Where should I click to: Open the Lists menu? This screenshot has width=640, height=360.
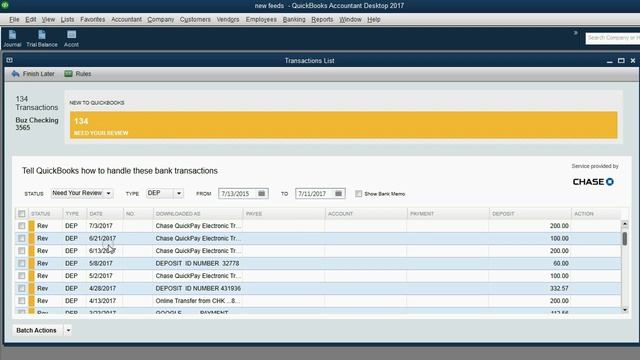coord(67,19)
